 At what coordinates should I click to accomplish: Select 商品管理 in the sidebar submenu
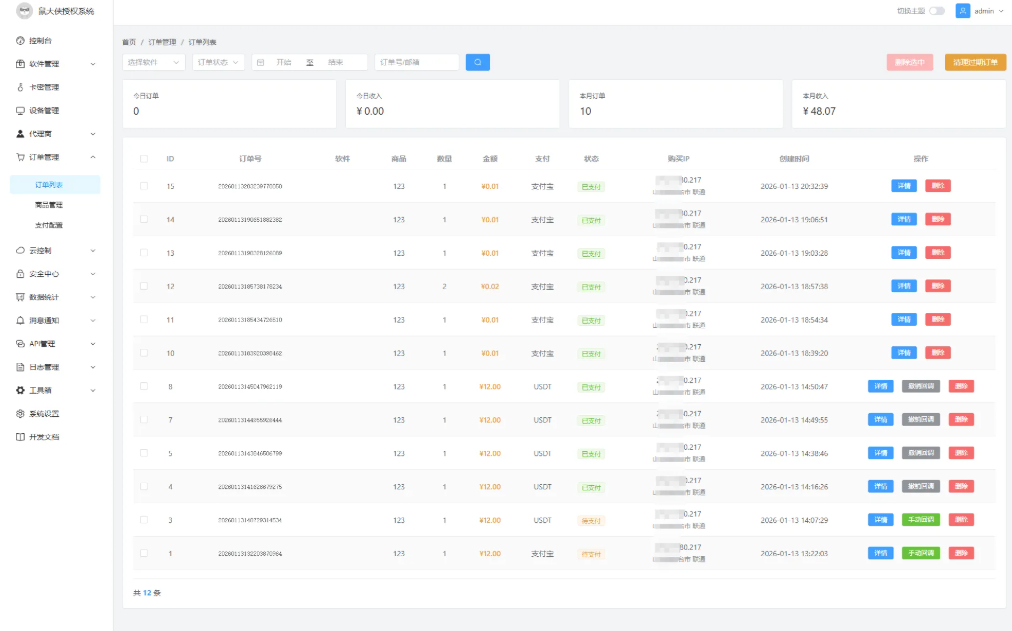[x=49, y=204]
